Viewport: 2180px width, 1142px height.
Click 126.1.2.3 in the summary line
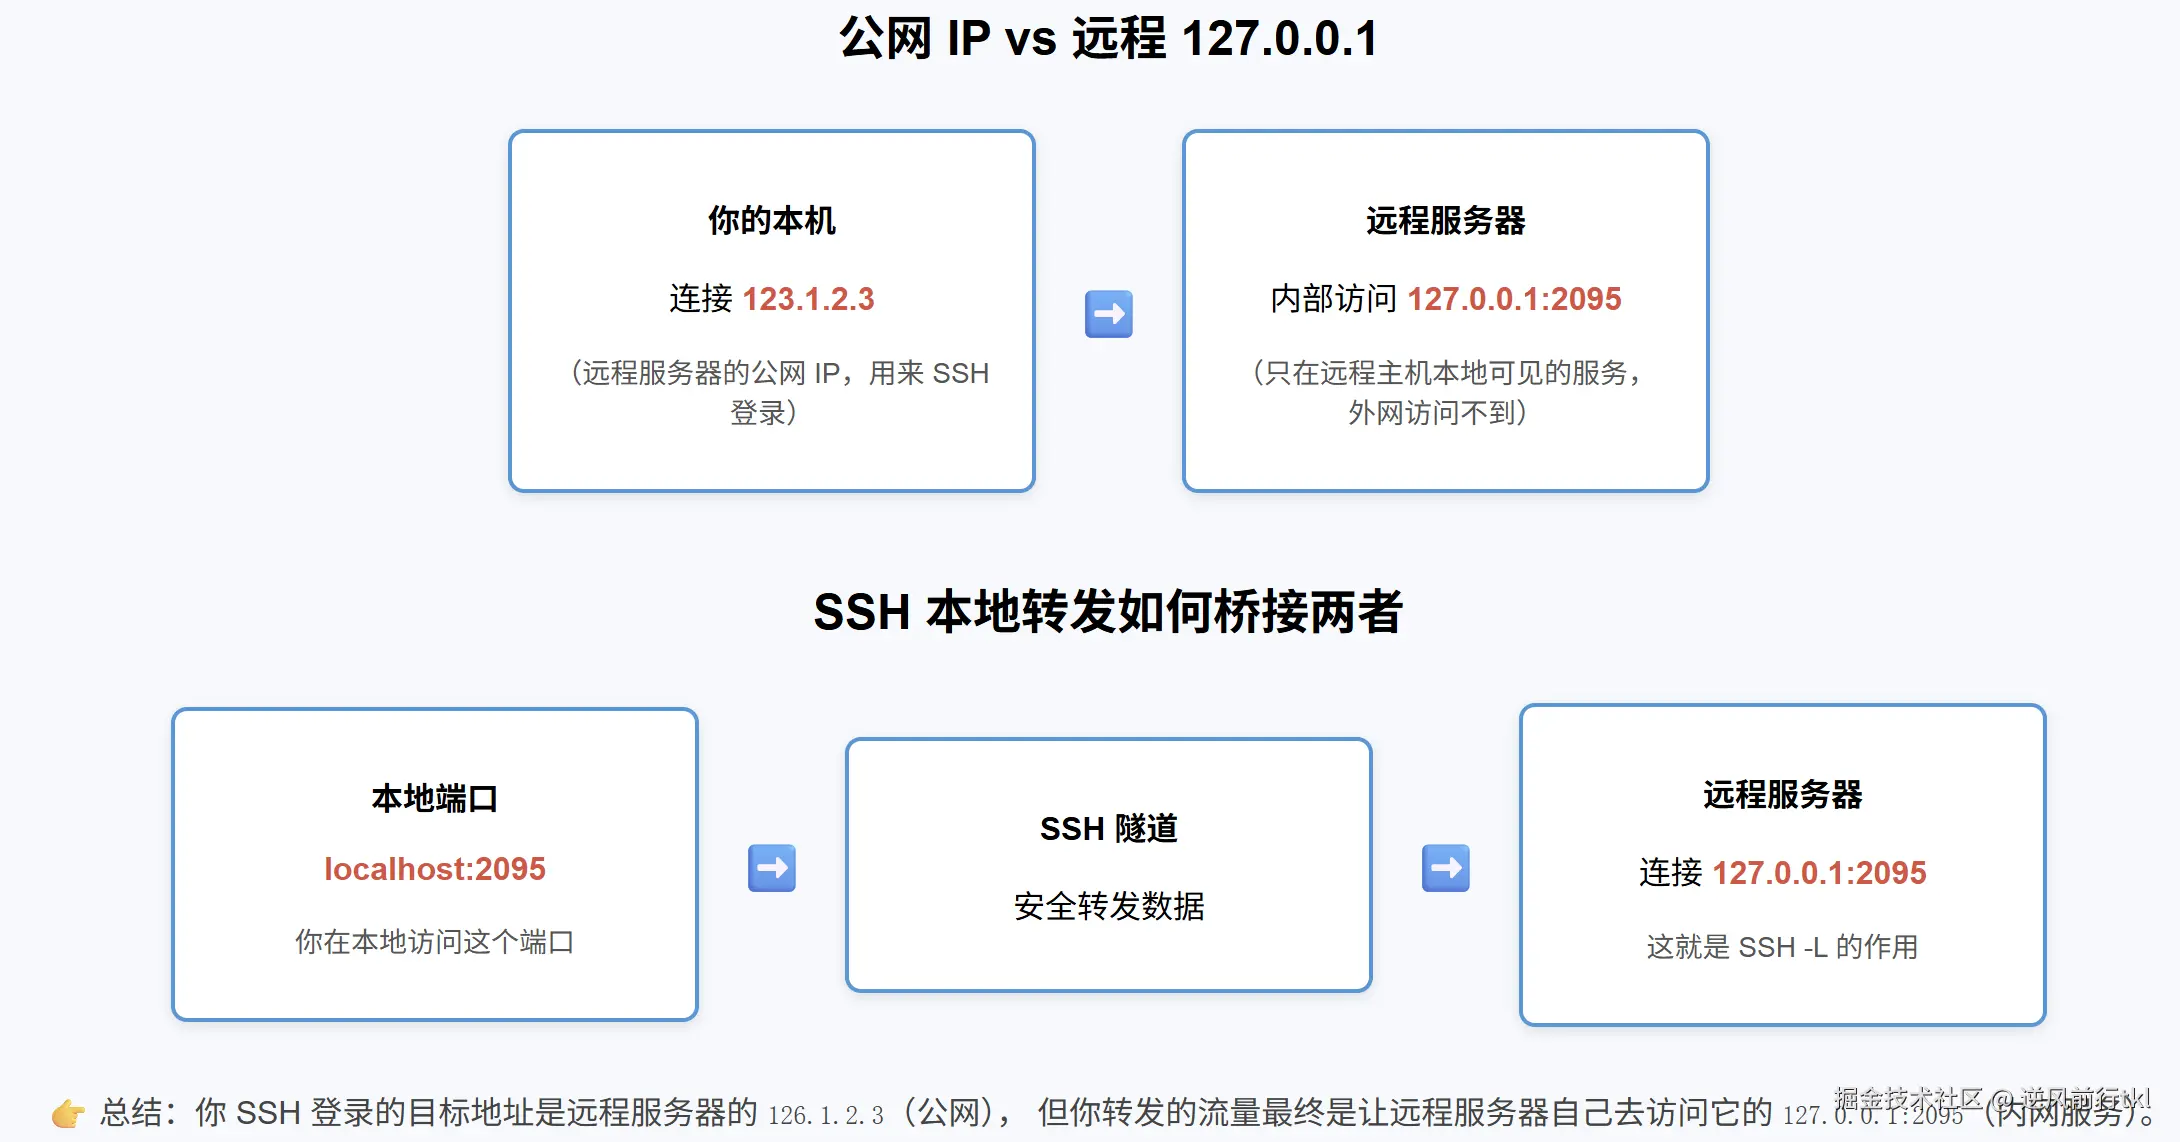click(826, 1115)
